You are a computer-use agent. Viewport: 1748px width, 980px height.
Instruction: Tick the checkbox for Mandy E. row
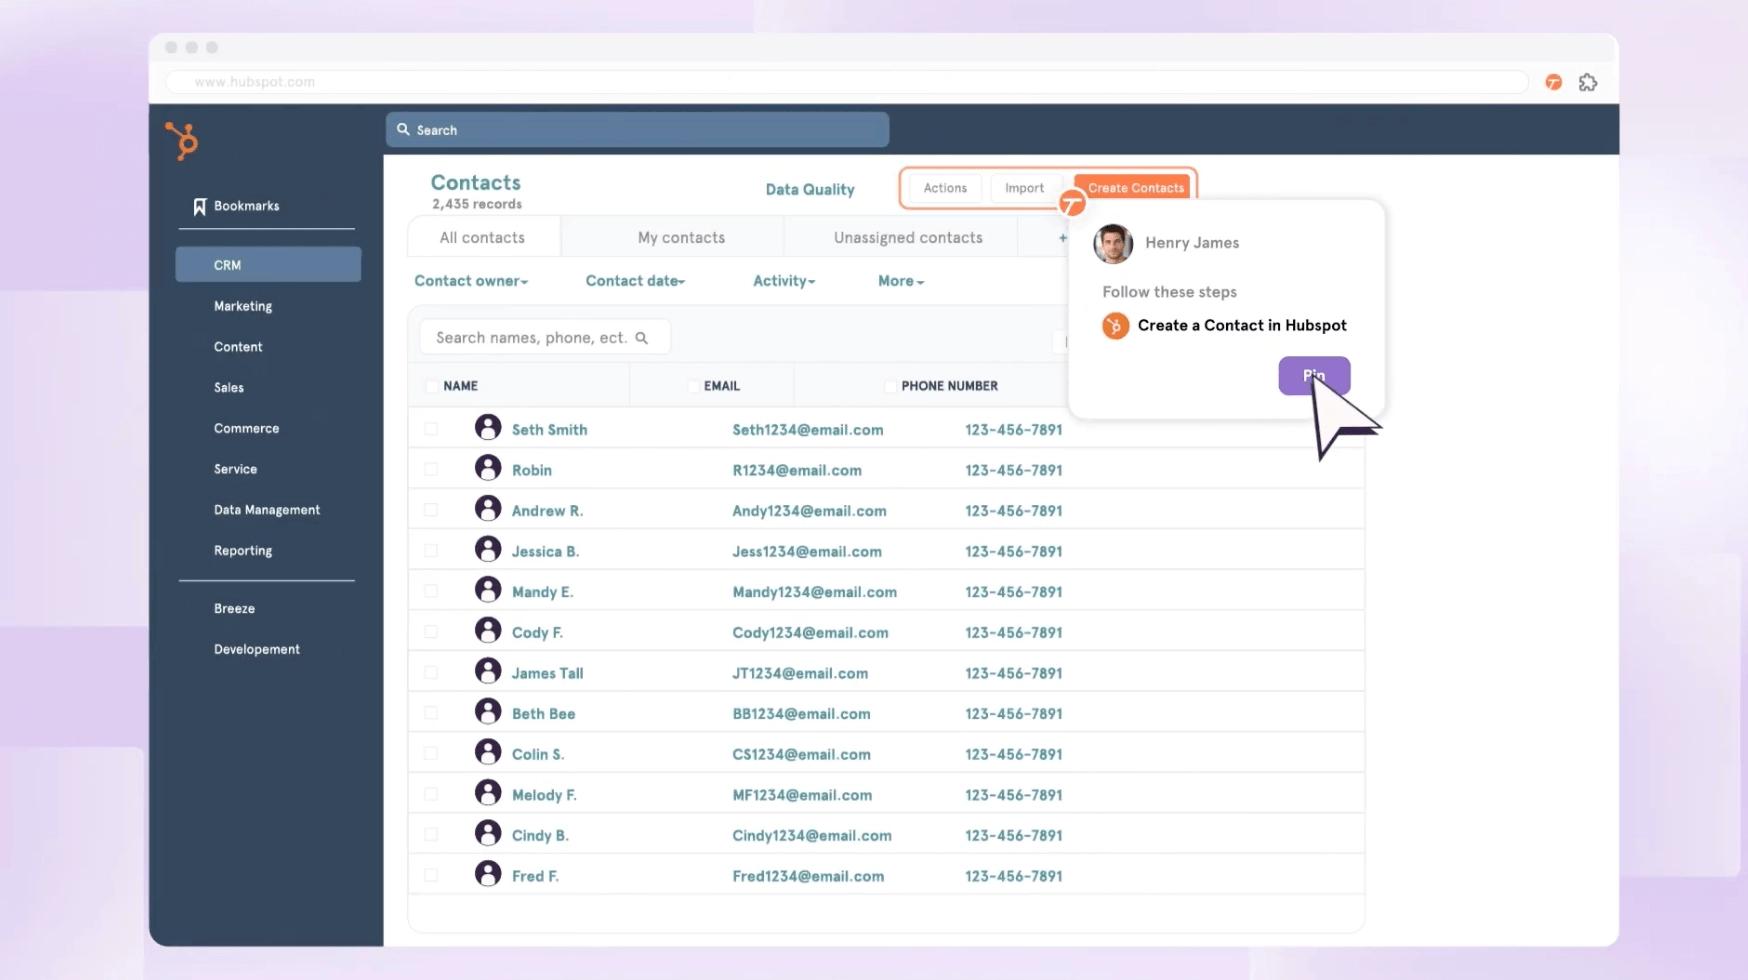pyautogui.click(x=431, y=591)
